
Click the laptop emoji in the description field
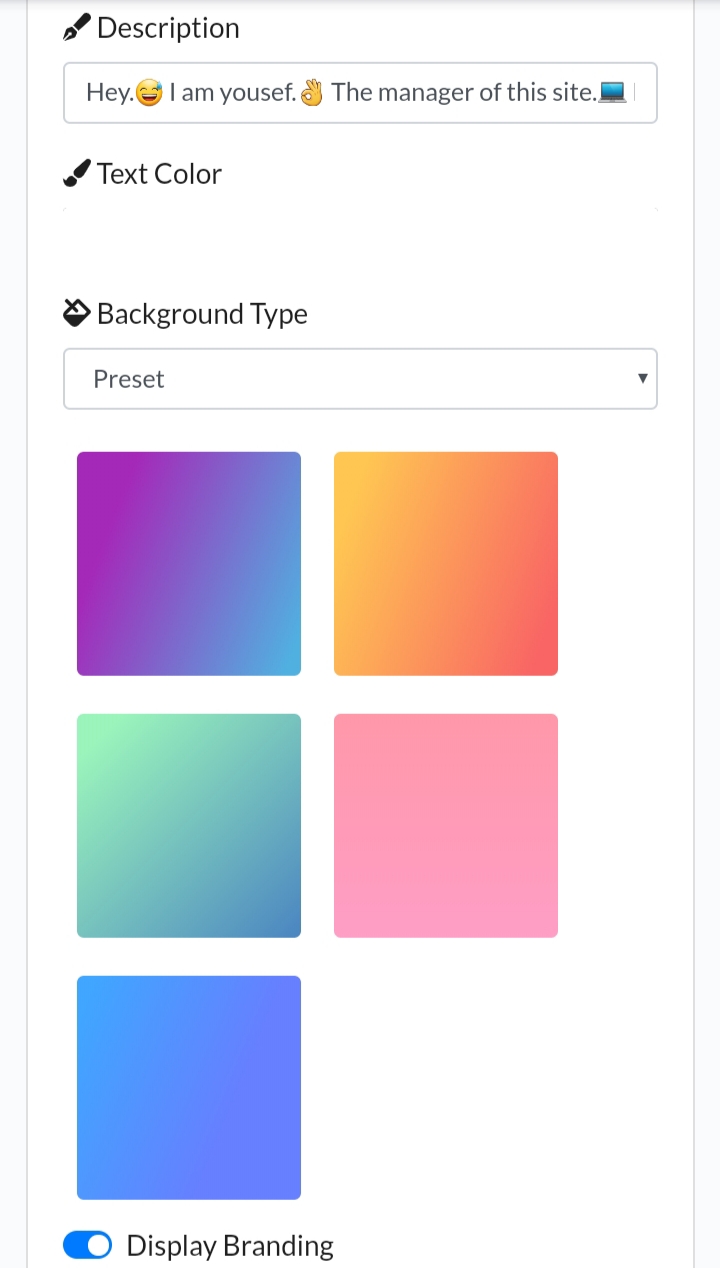pyautogui.click(x=612, y=93)
